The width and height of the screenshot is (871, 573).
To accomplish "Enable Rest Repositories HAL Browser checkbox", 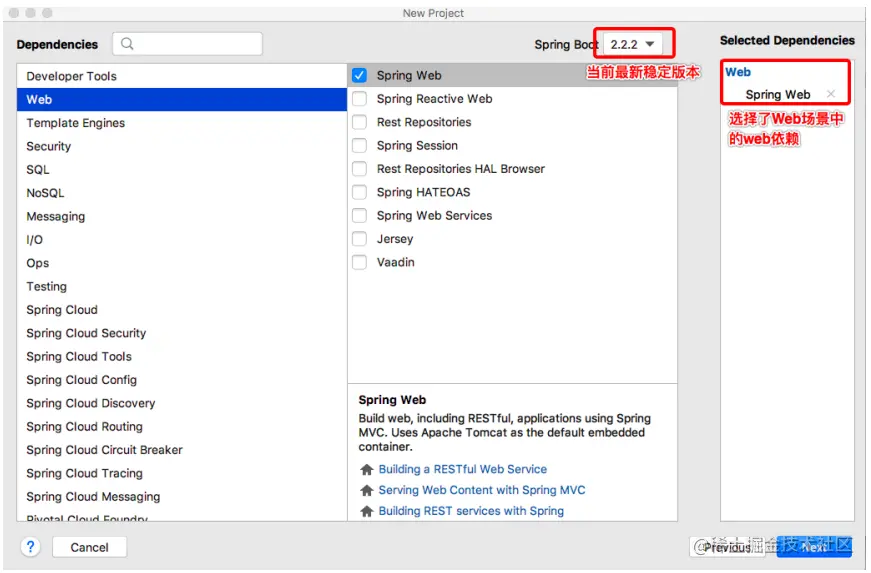I will tap(359, 169).
